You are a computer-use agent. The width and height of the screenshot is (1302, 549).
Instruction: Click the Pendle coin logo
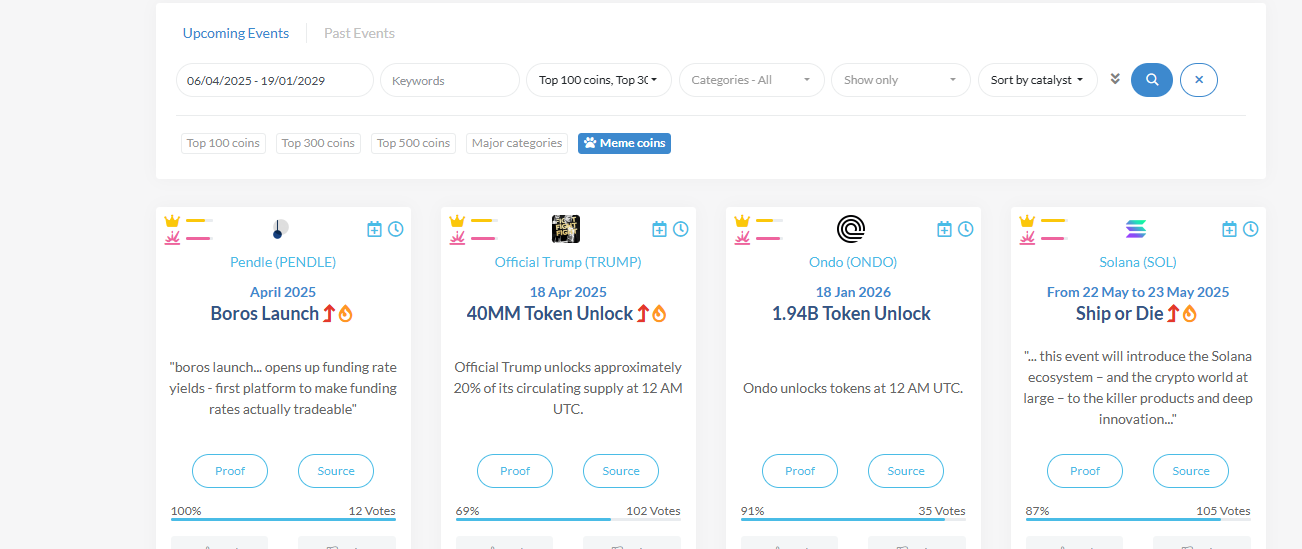(280, 229)
